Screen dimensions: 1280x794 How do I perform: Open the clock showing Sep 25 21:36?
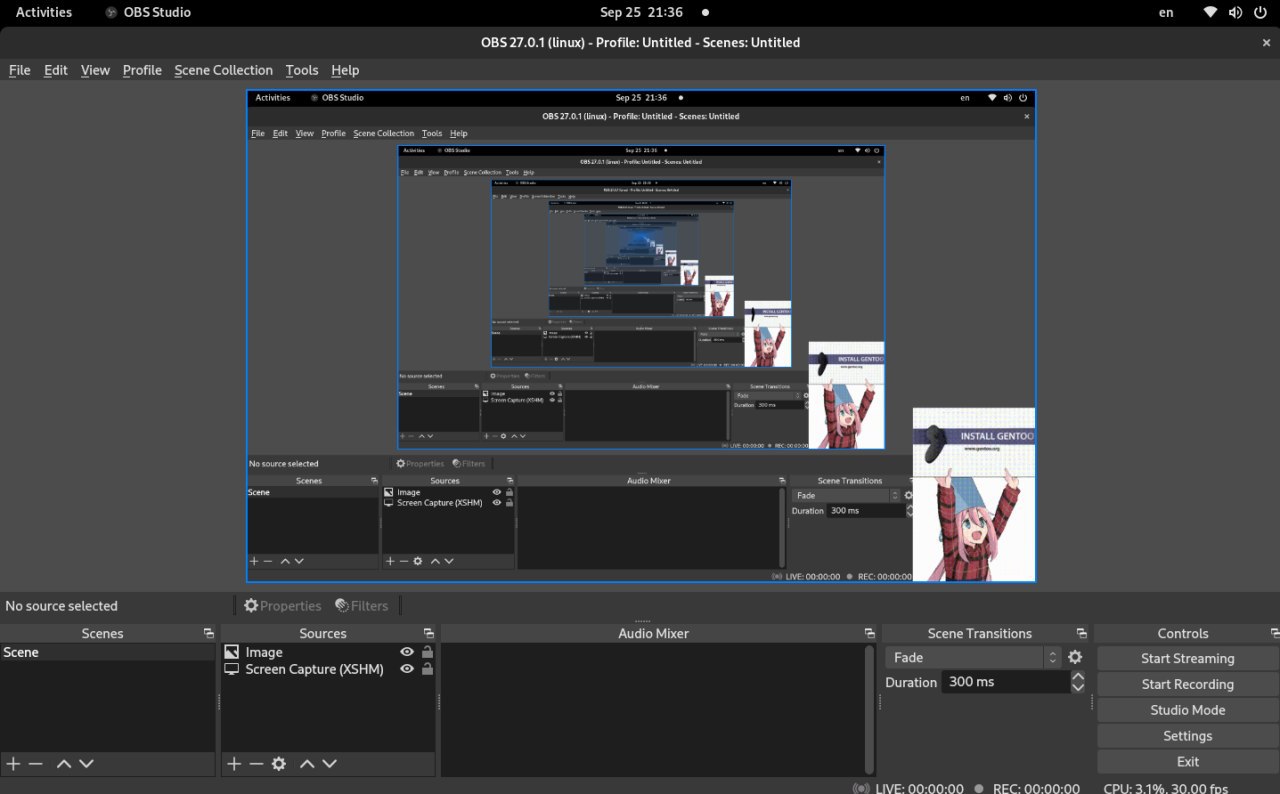[641, 12]
